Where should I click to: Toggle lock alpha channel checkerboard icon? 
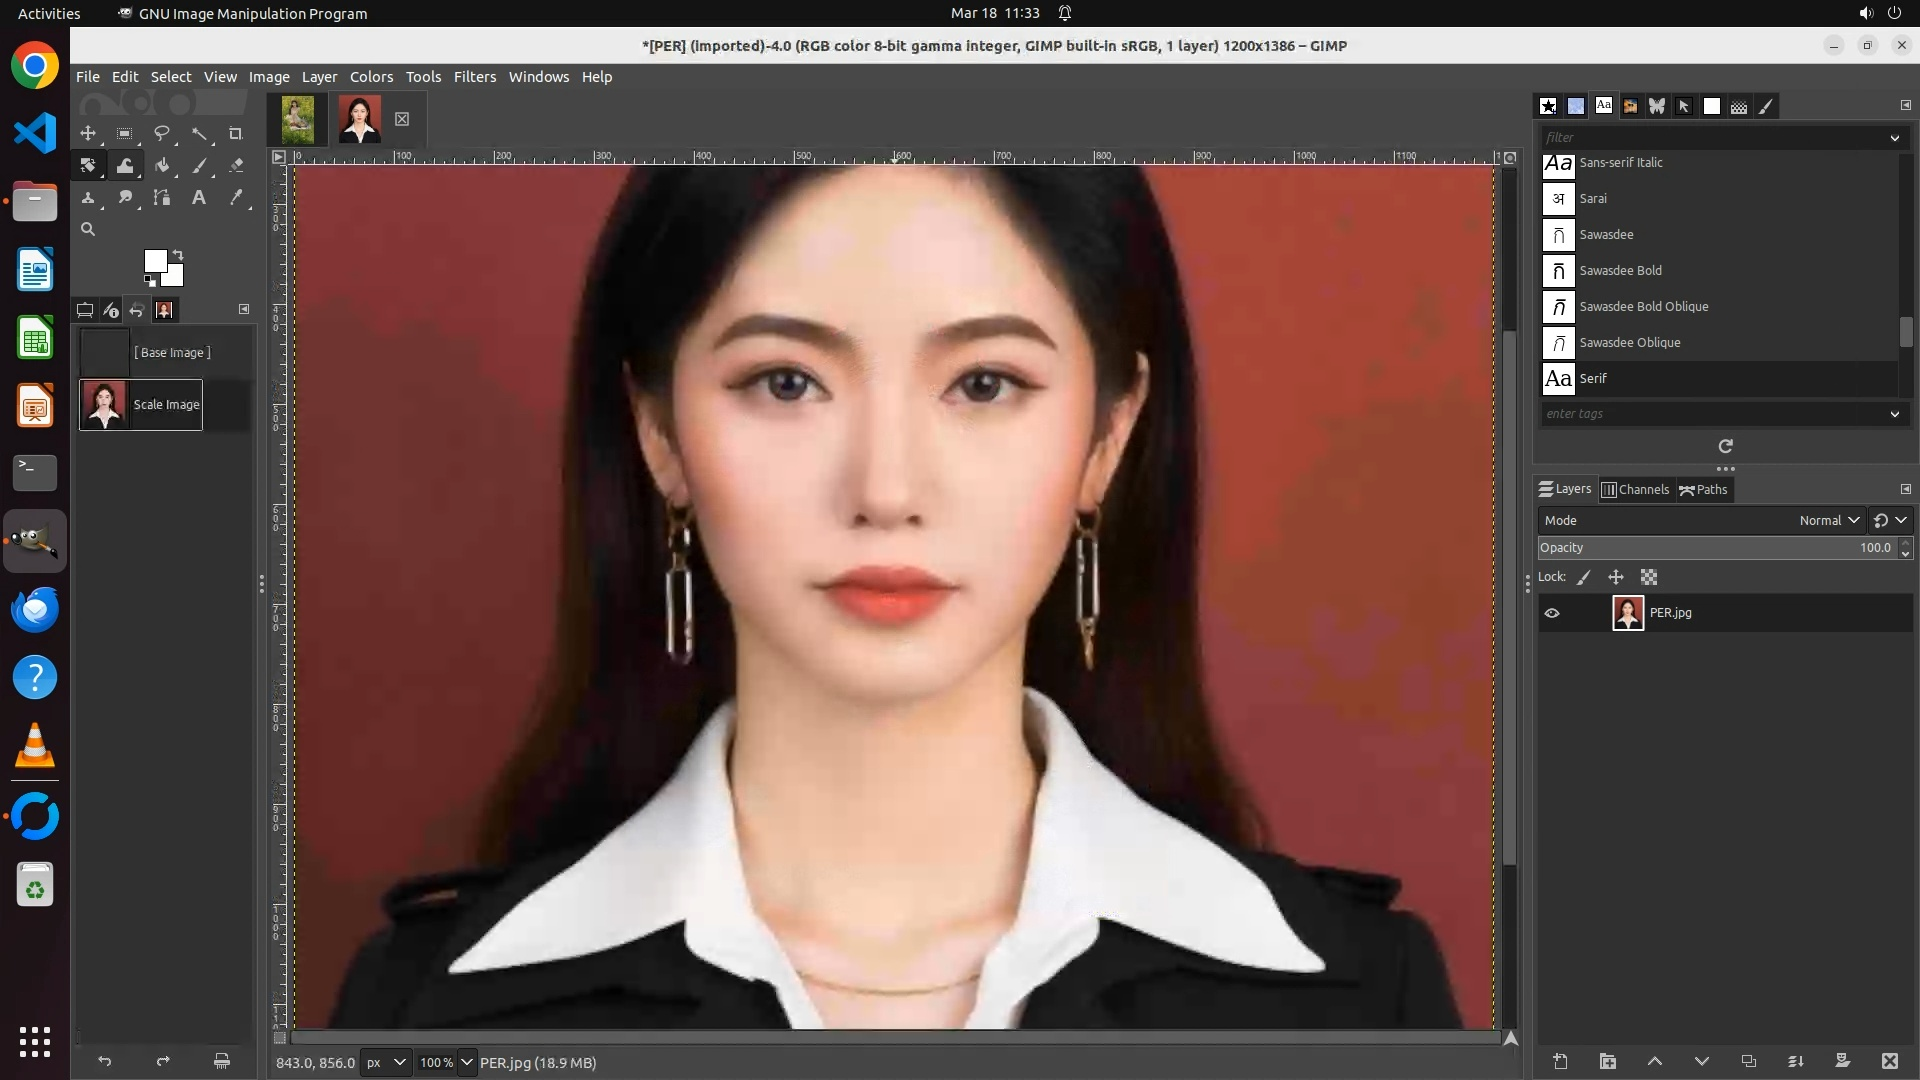point(1649,577)
